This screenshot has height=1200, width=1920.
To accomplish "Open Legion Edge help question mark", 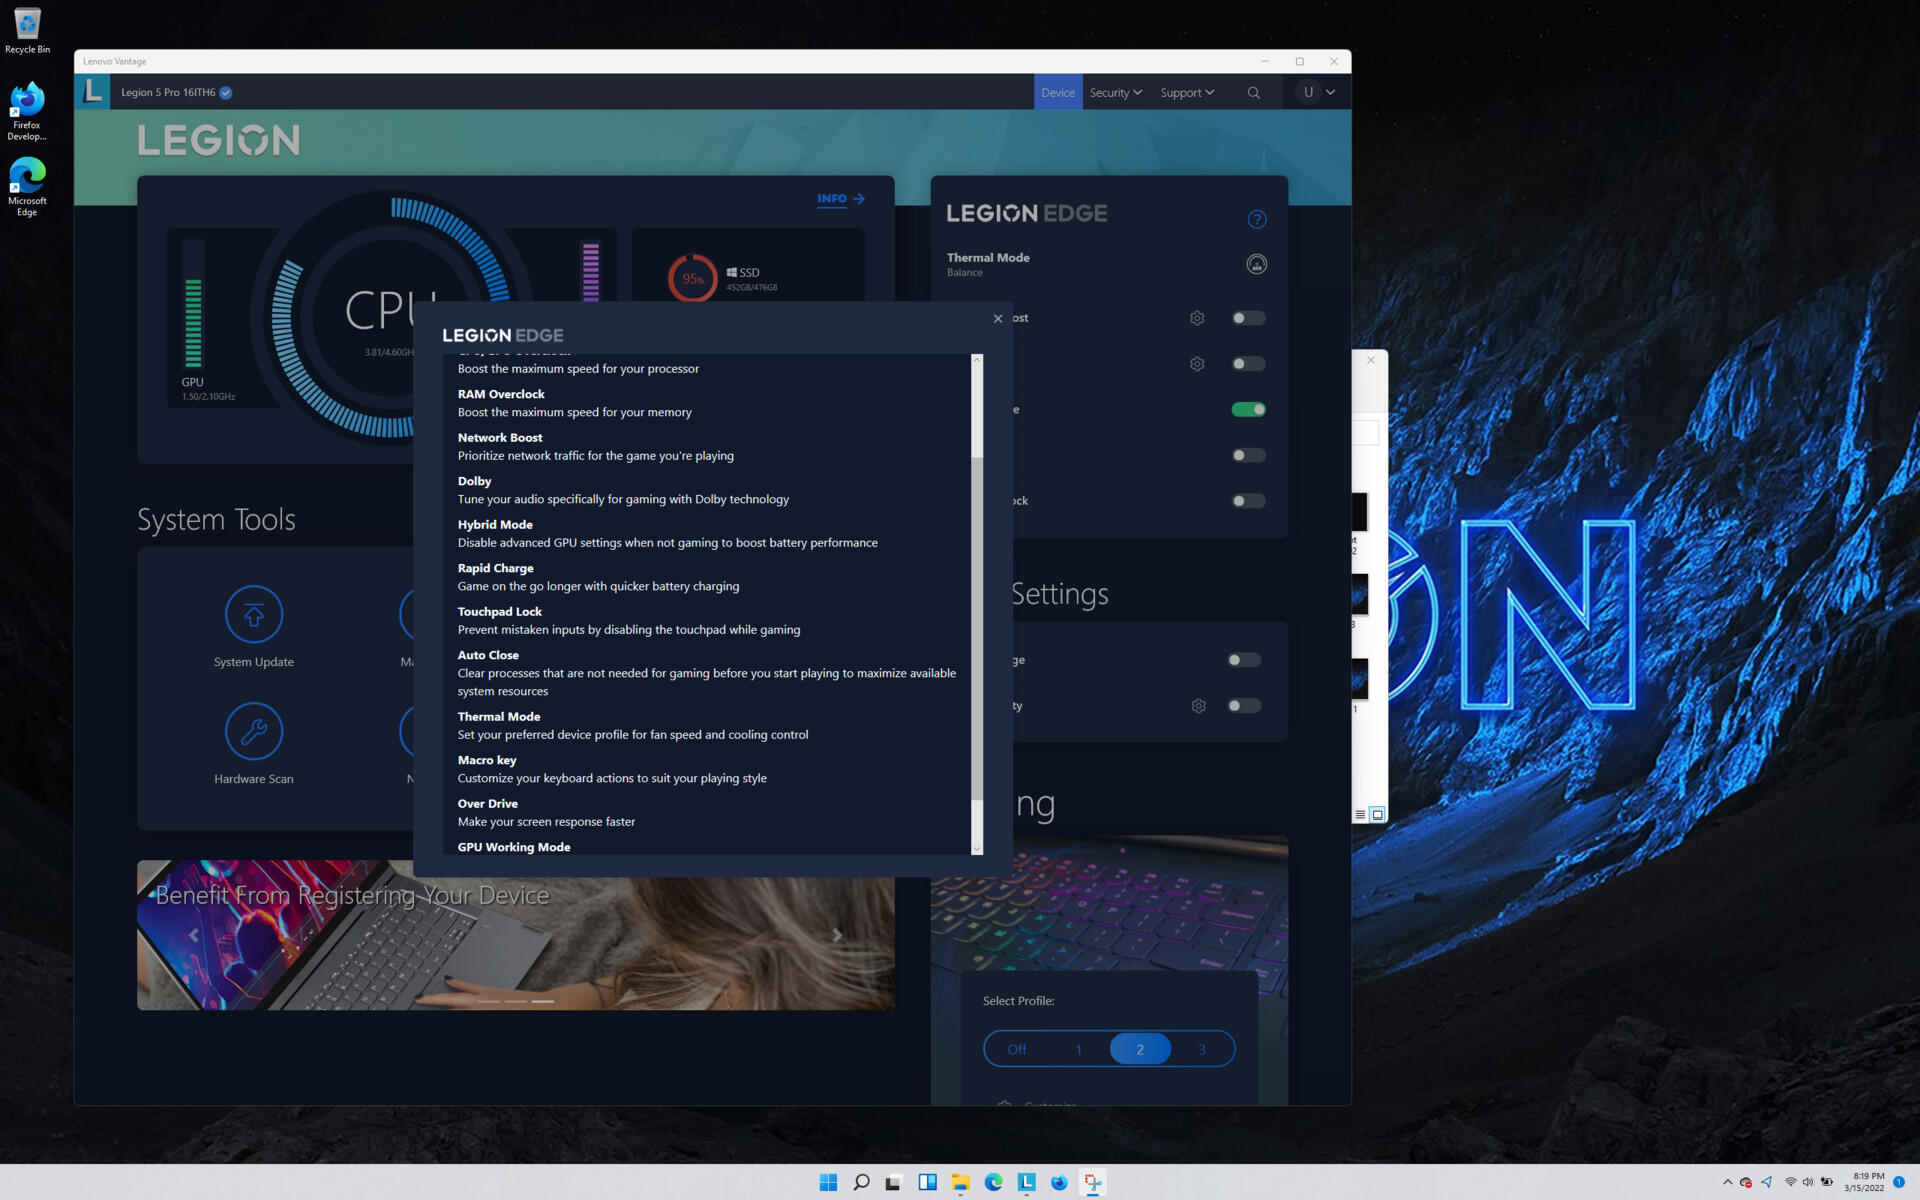I will coord(1257,219).
